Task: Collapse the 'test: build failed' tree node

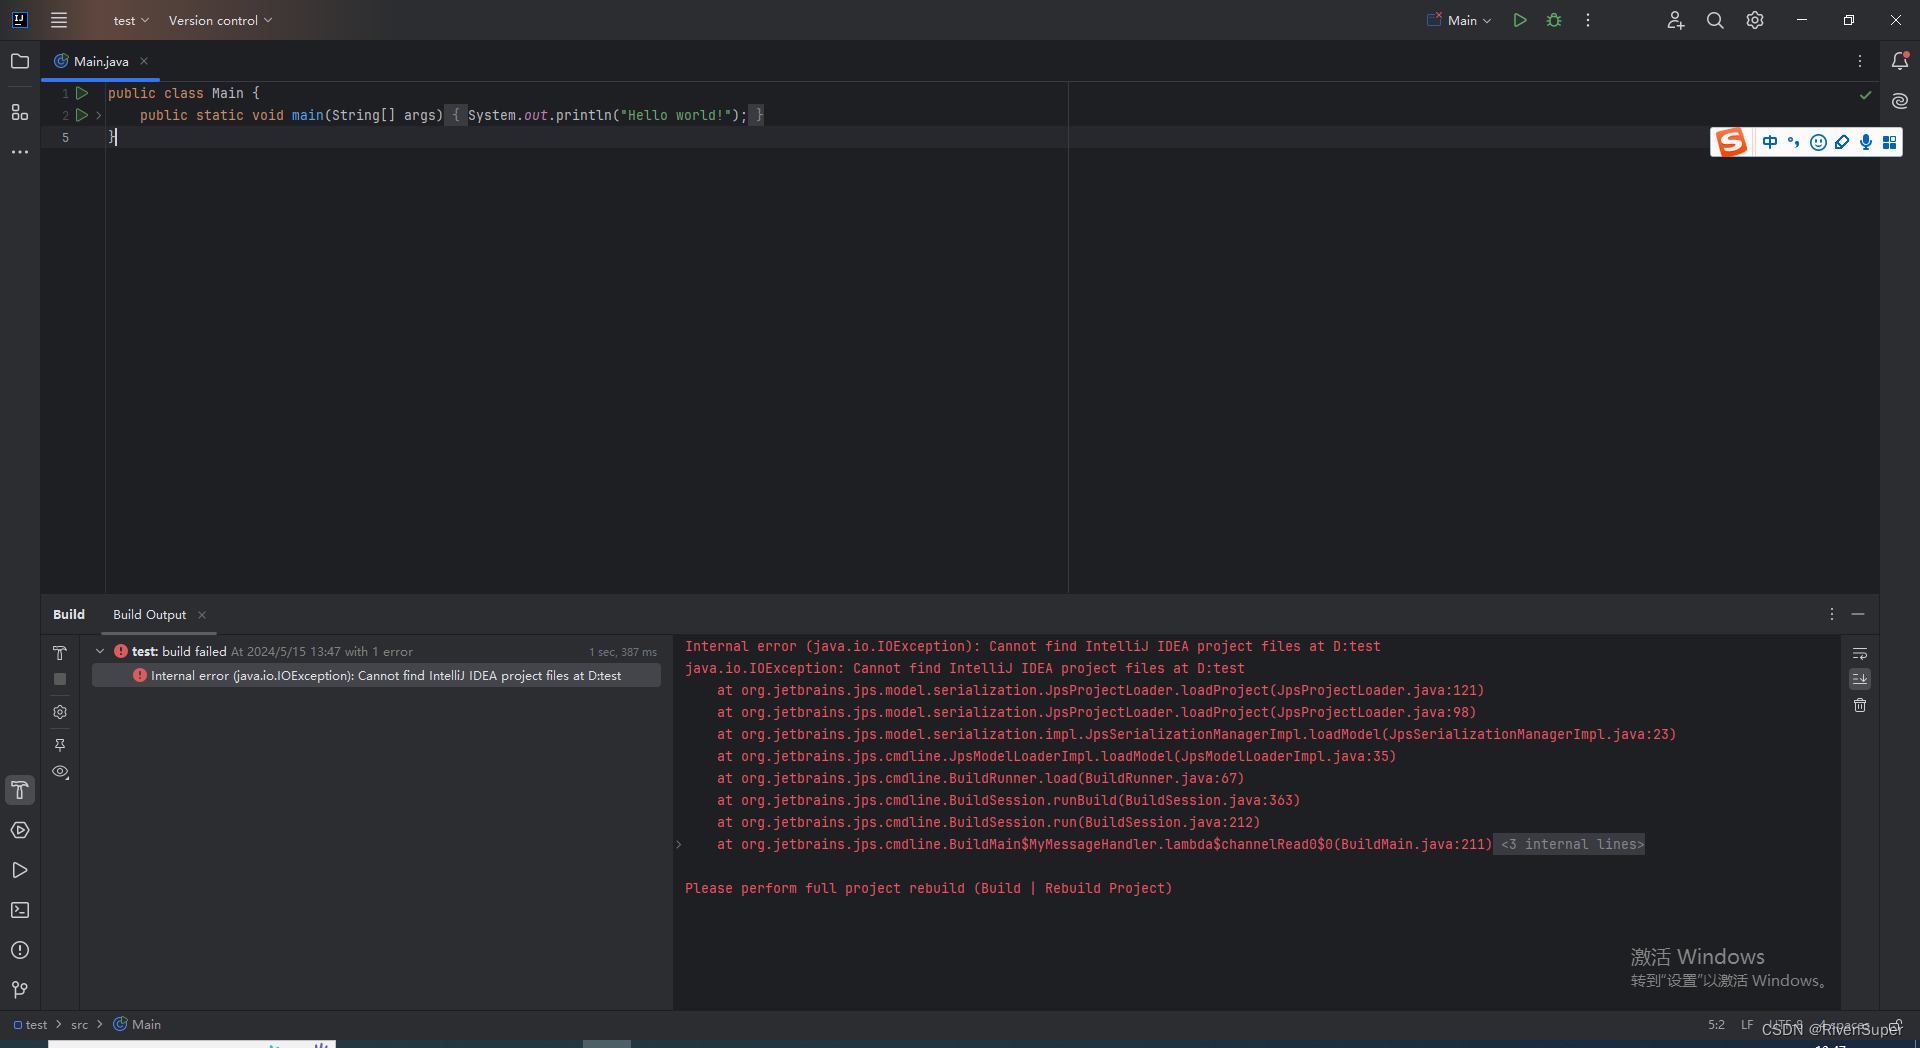Action: pos(100,651)
